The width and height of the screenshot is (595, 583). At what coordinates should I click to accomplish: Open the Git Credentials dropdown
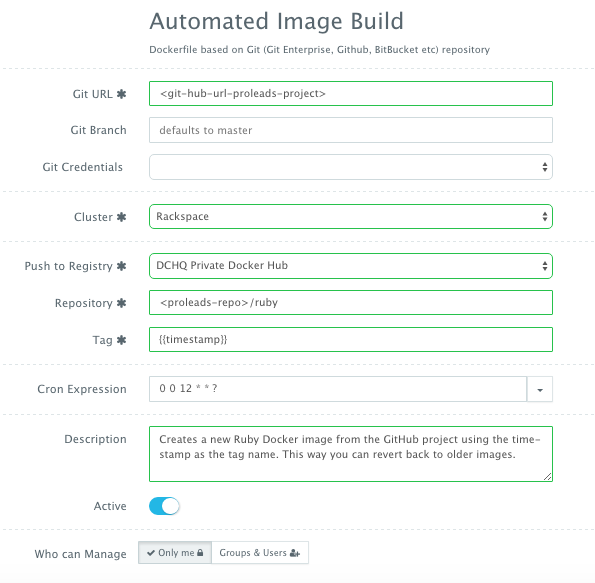pos(351,167)
